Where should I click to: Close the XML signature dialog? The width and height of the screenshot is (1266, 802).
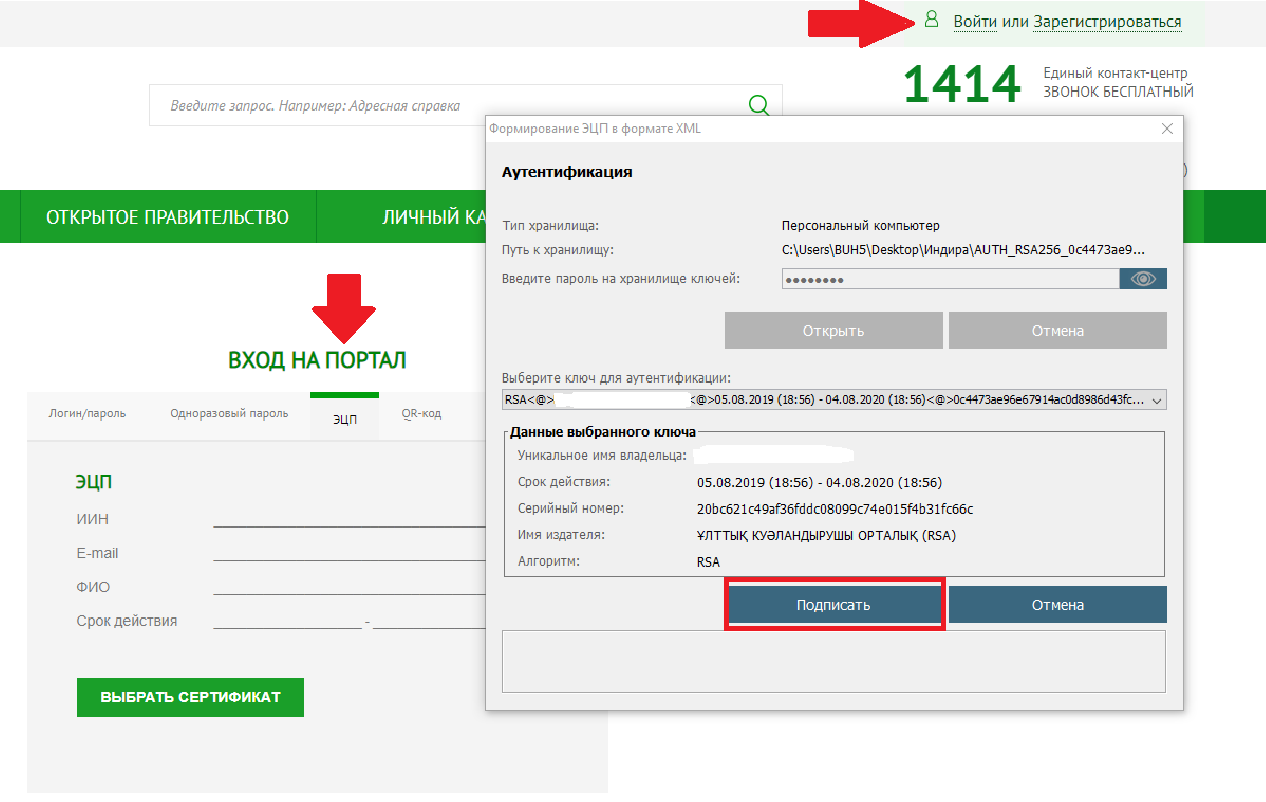point(1167,129)
